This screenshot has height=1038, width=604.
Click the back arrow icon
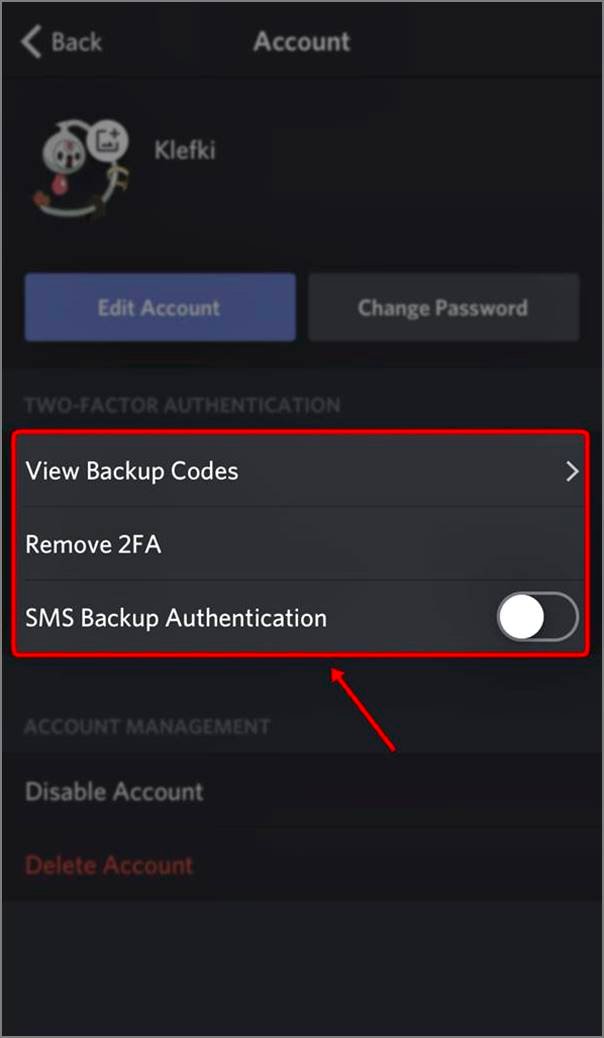pos(30,41)
